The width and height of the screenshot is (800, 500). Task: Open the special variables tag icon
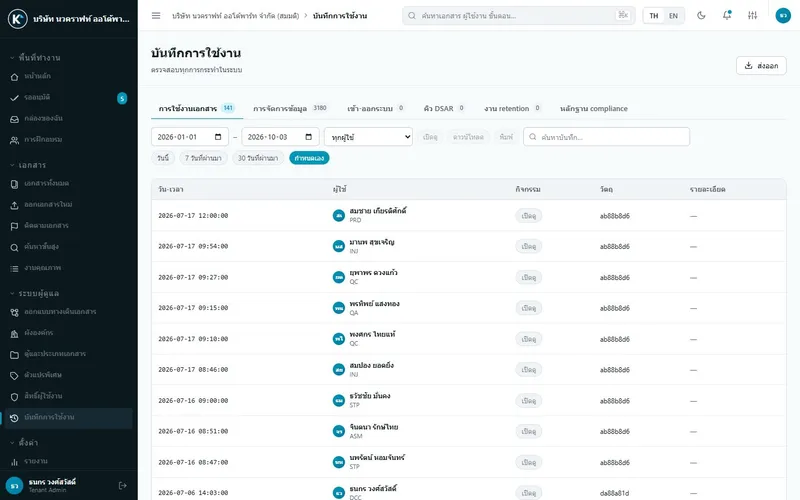14,376
